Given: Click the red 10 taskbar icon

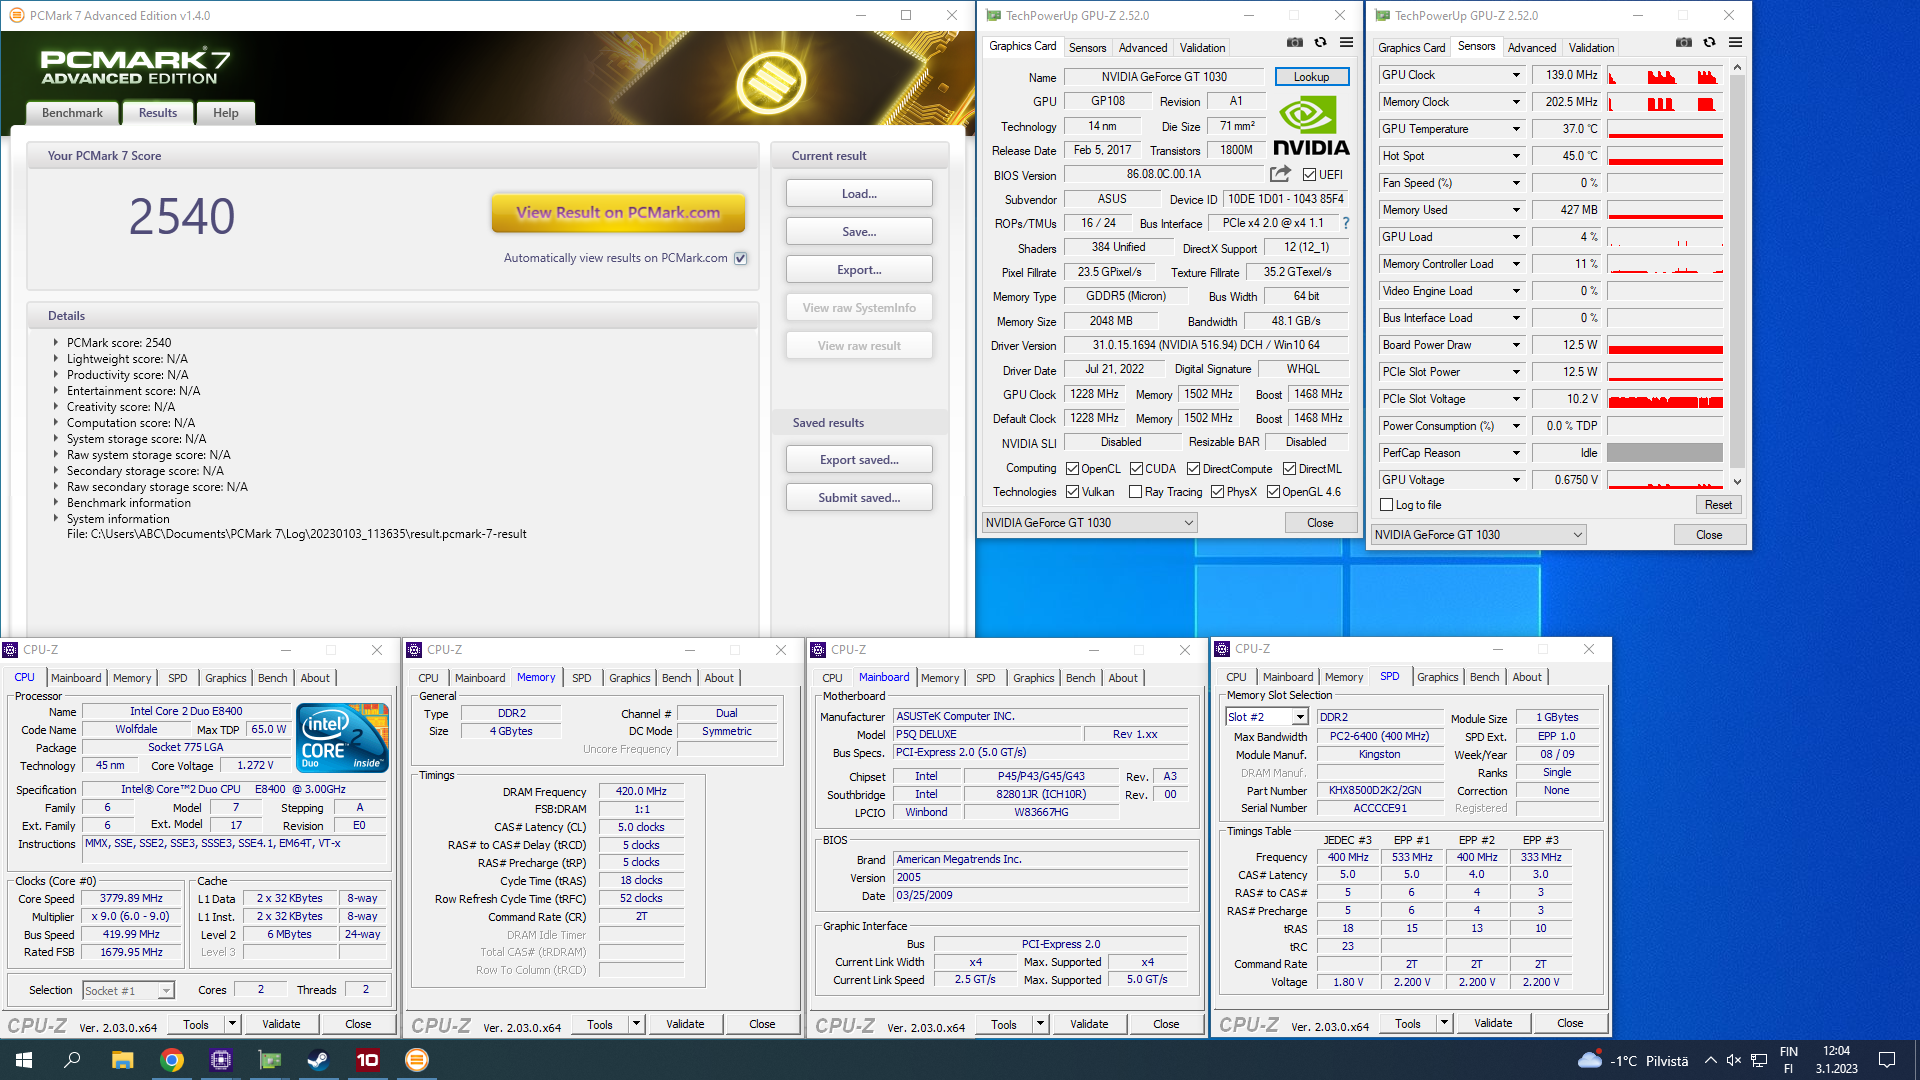Looking at the screenshot, I should tap(367, 1060).
